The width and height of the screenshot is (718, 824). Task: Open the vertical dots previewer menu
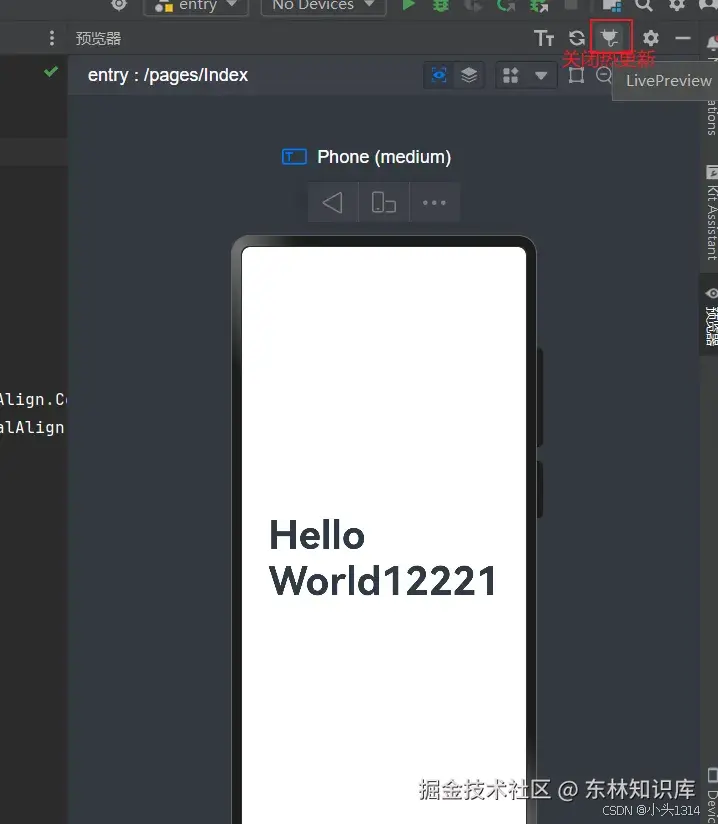coord(52,38)
